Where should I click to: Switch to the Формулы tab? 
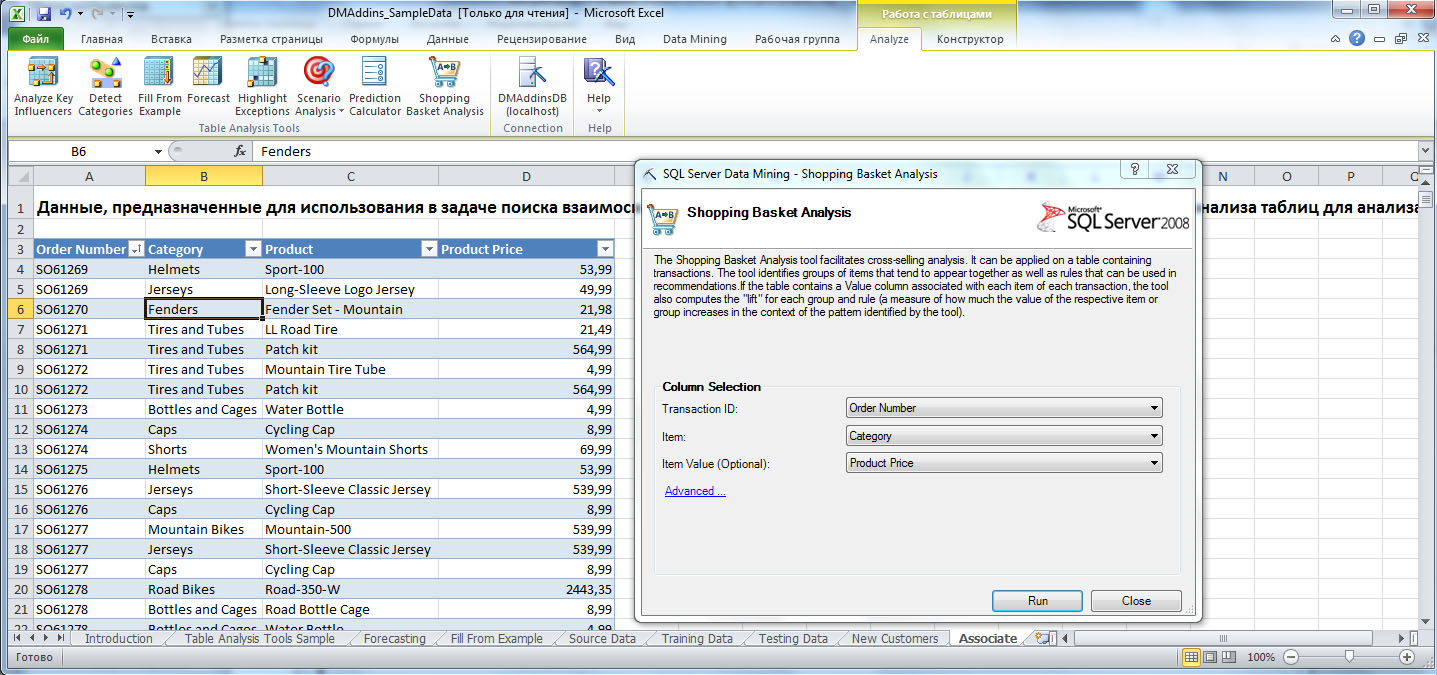(375, 39)
